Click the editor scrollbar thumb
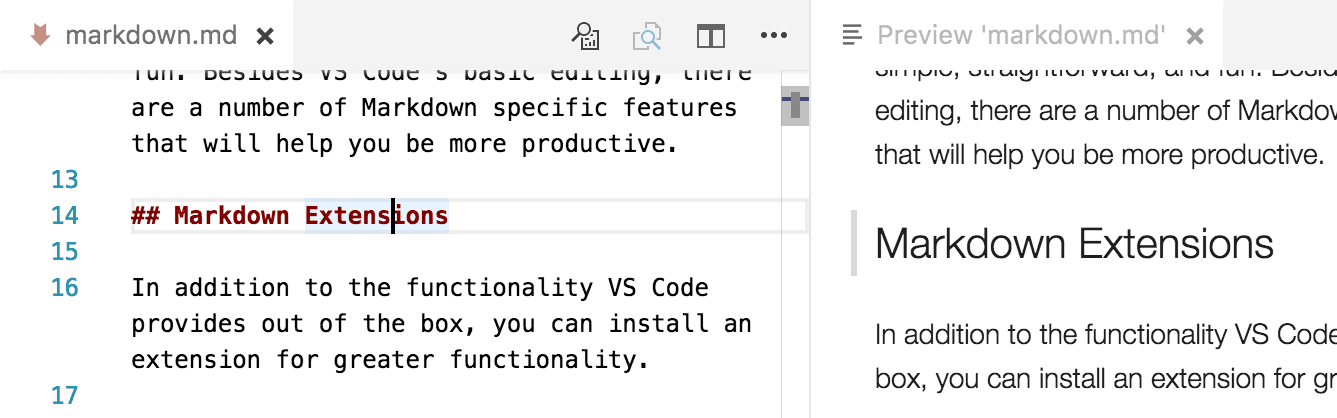1337x418 pixels. (x=795, y=106)
